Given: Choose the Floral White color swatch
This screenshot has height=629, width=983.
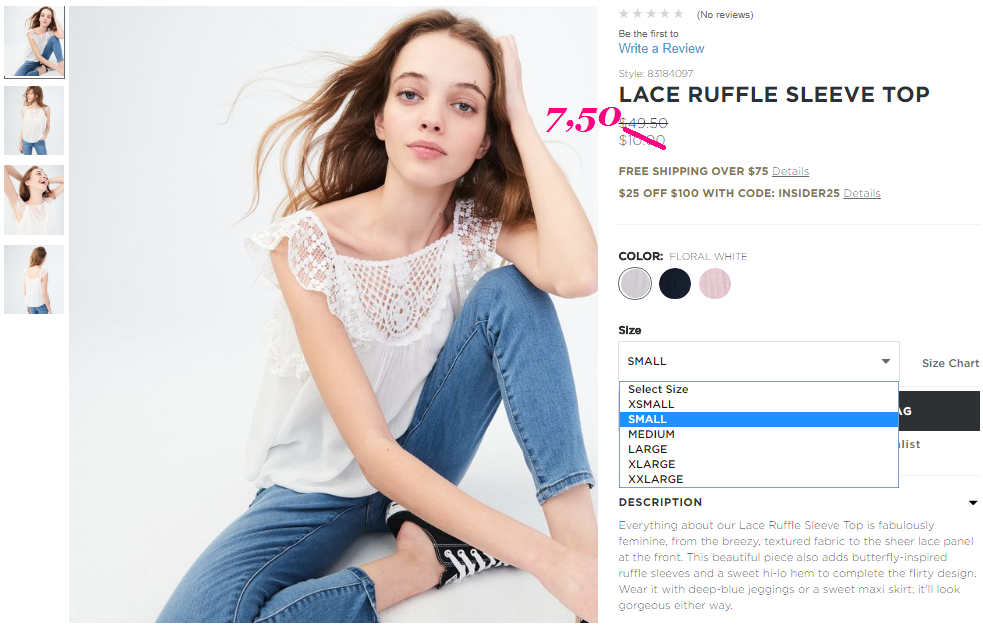Looking at the screenshot, I should (635, 283).
